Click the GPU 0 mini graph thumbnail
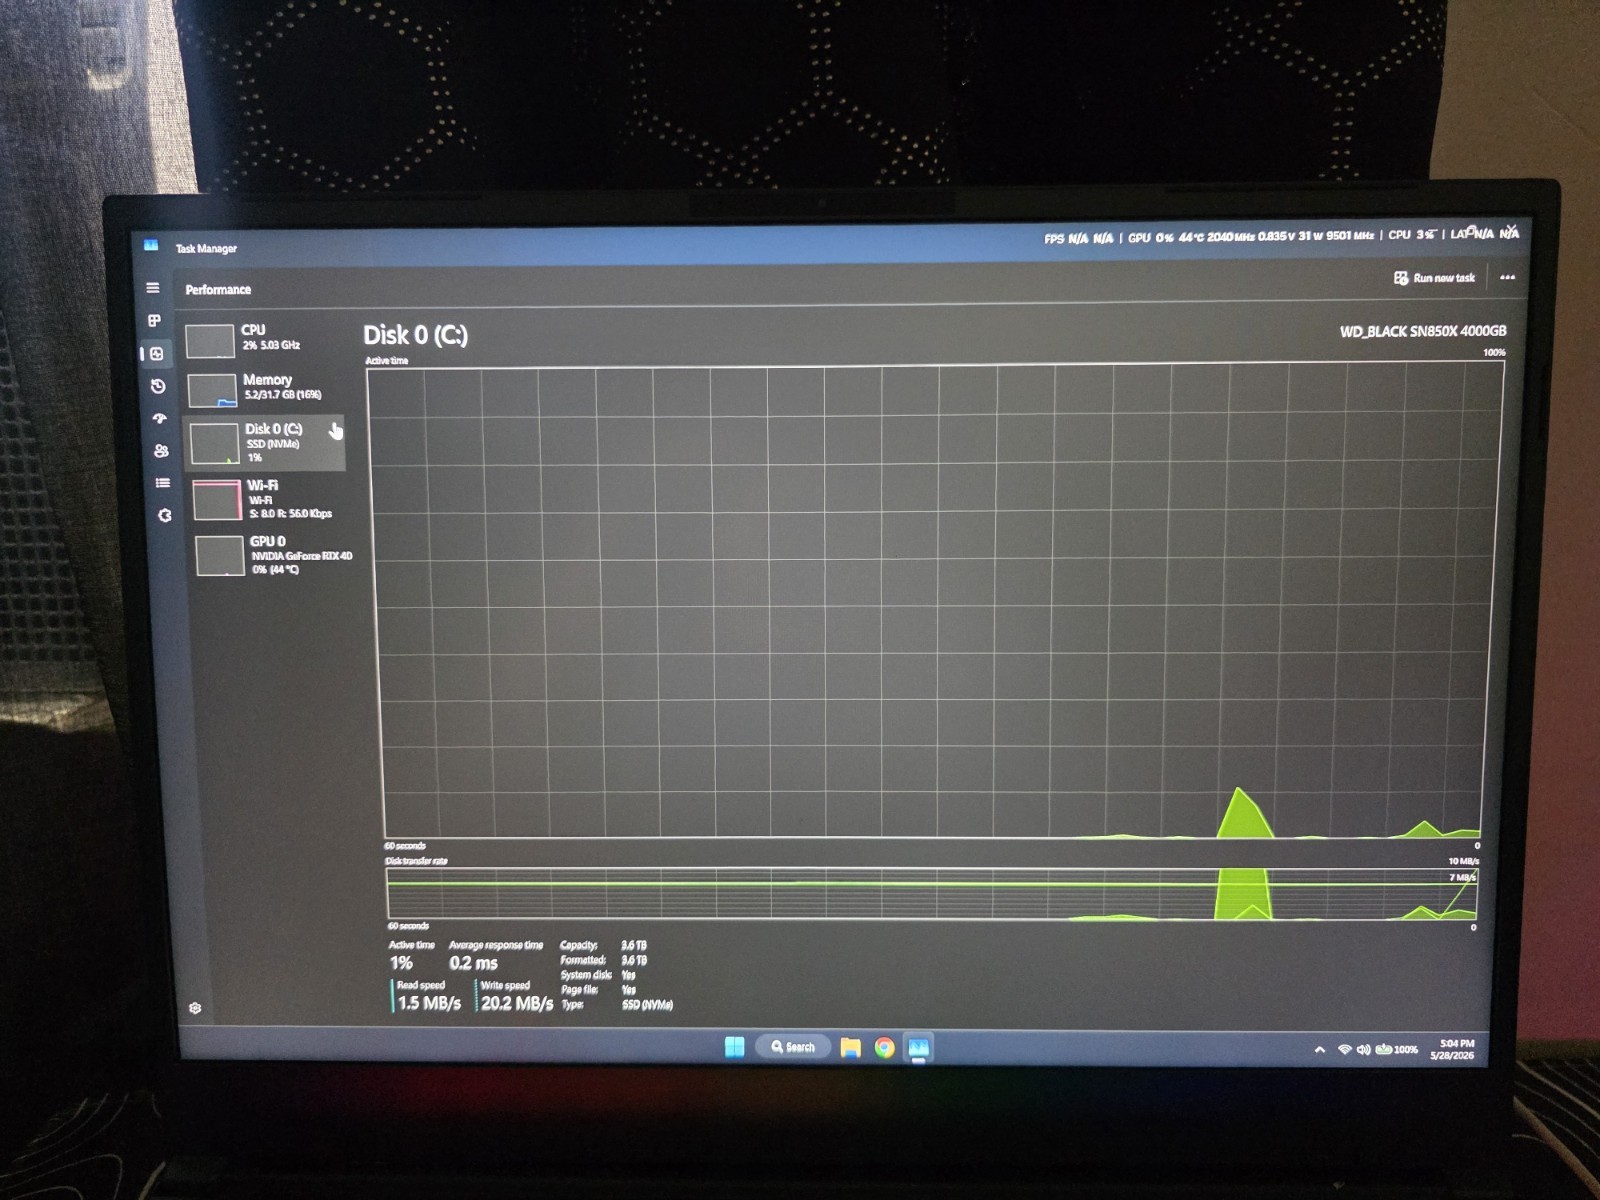Screen dimensions: 1600x1200 [220, 556]
